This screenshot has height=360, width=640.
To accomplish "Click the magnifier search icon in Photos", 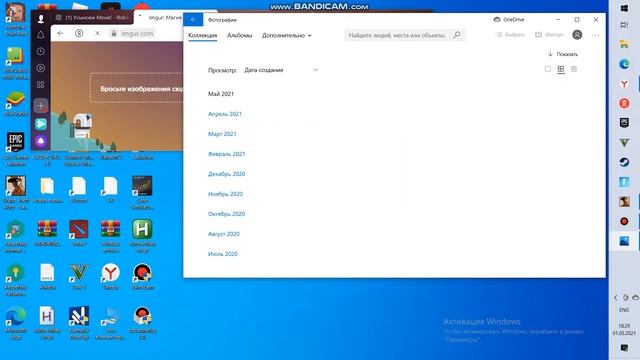I will click(x=457, y=35).
